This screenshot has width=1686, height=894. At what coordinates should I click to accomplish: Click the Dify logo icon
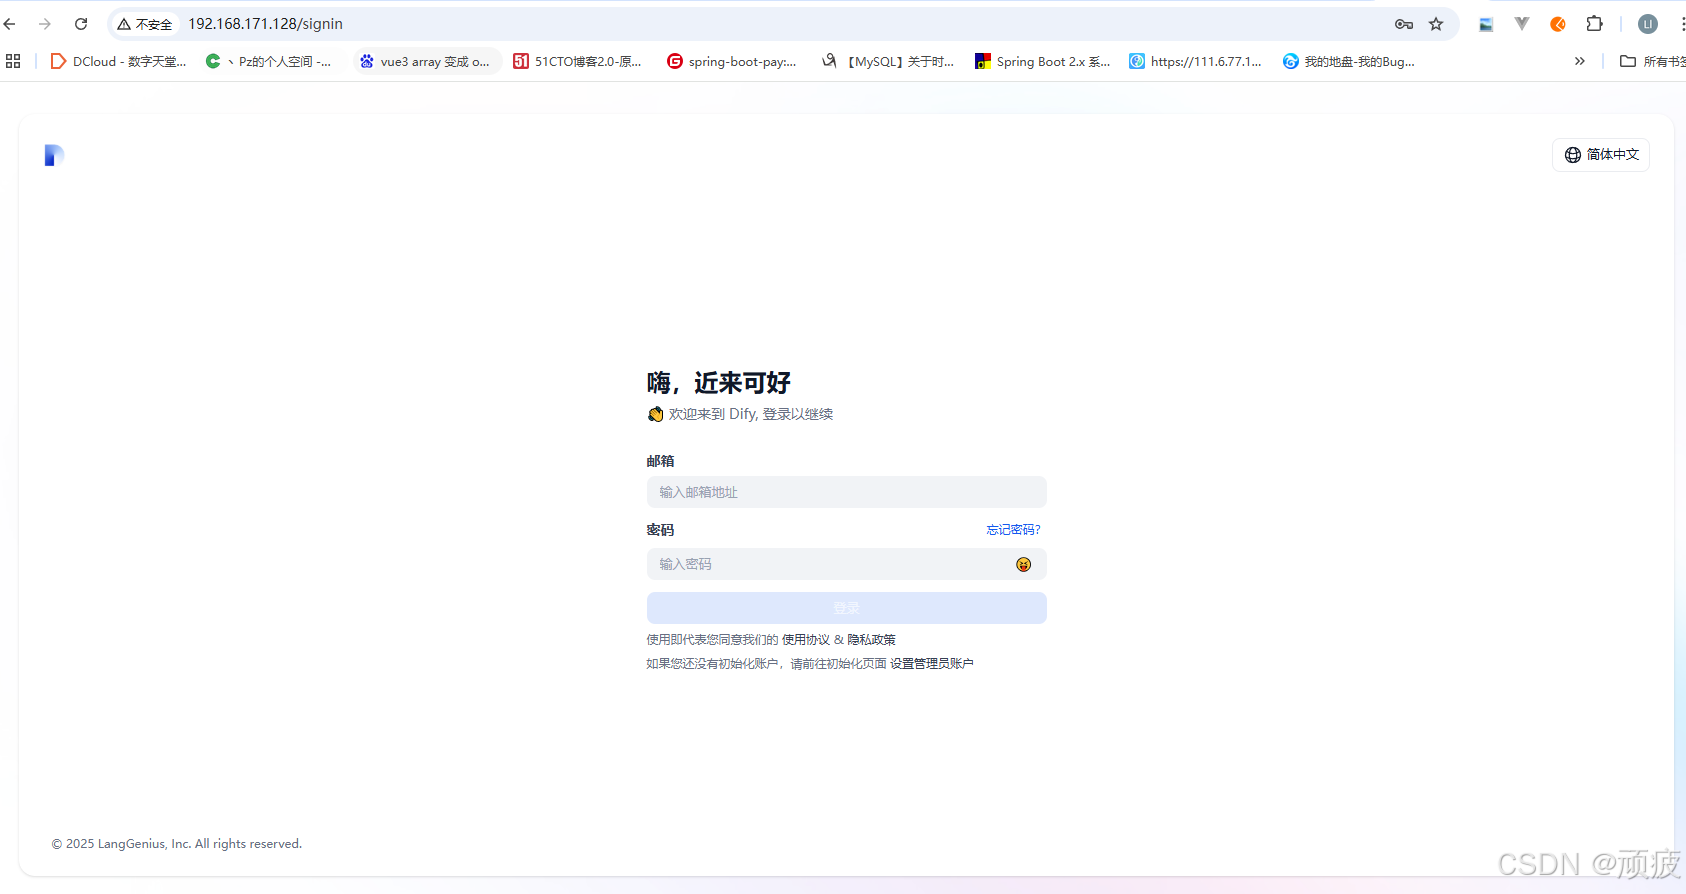coord(54,155)
